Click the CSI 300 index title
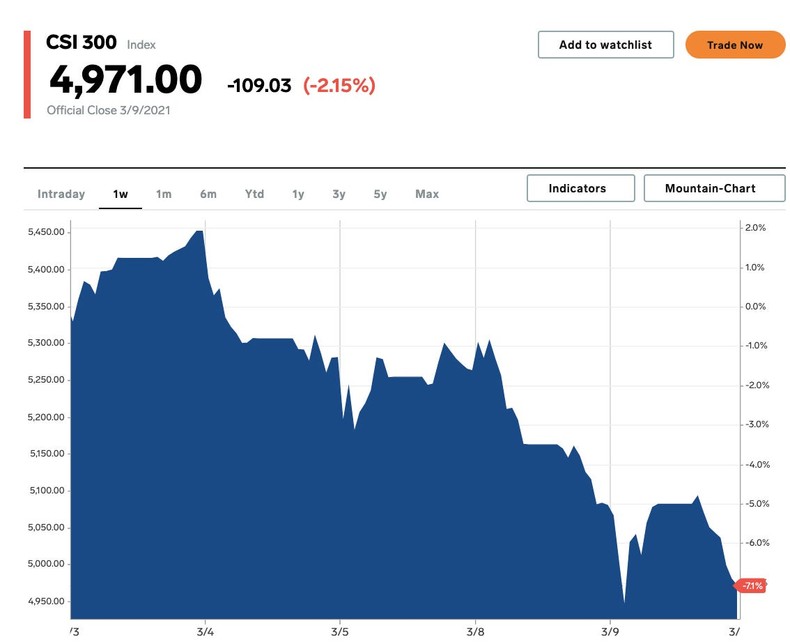790x644 pixels. pos(81,42)
